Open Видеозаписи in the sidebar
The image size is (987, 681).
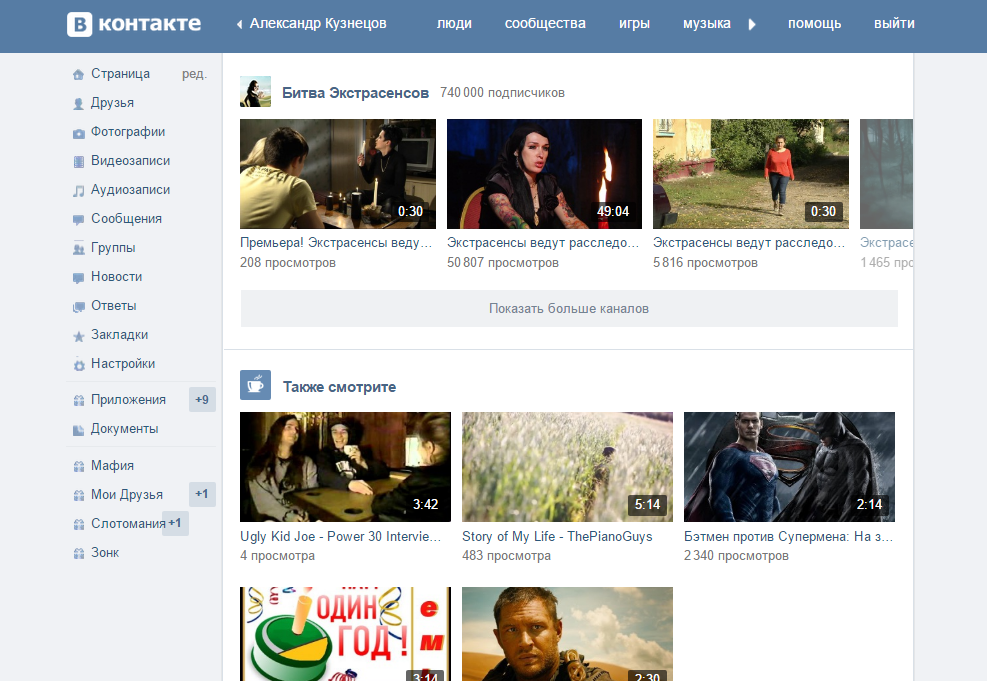pyautogui.click(x=130, y=160)
